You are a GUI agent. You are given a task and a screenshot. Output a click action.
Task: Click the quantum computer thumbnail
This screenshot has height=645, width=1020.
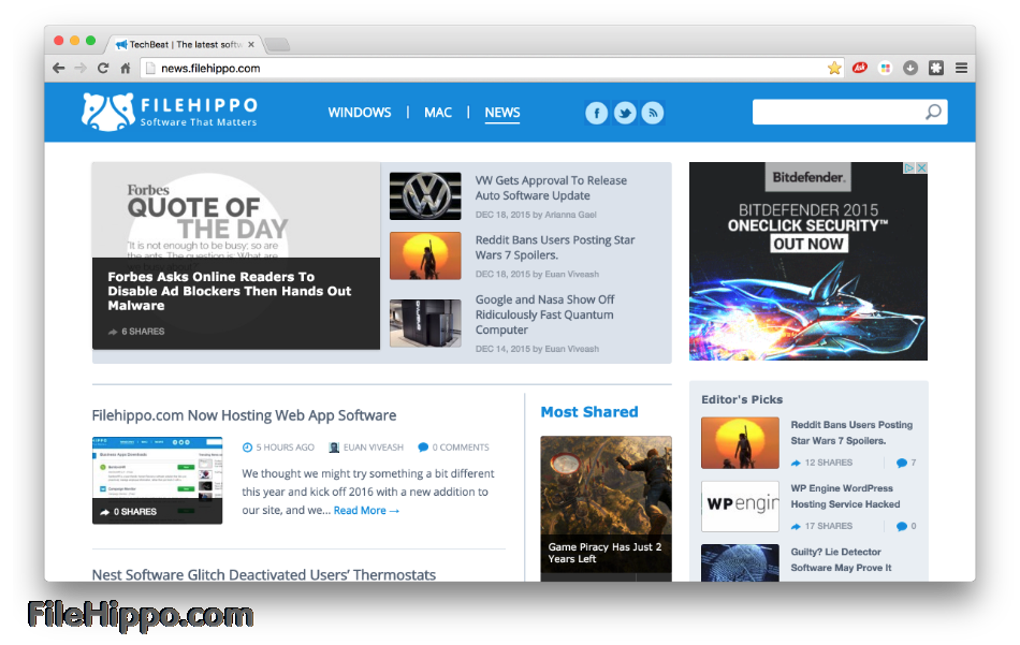[x=425, y=323]
